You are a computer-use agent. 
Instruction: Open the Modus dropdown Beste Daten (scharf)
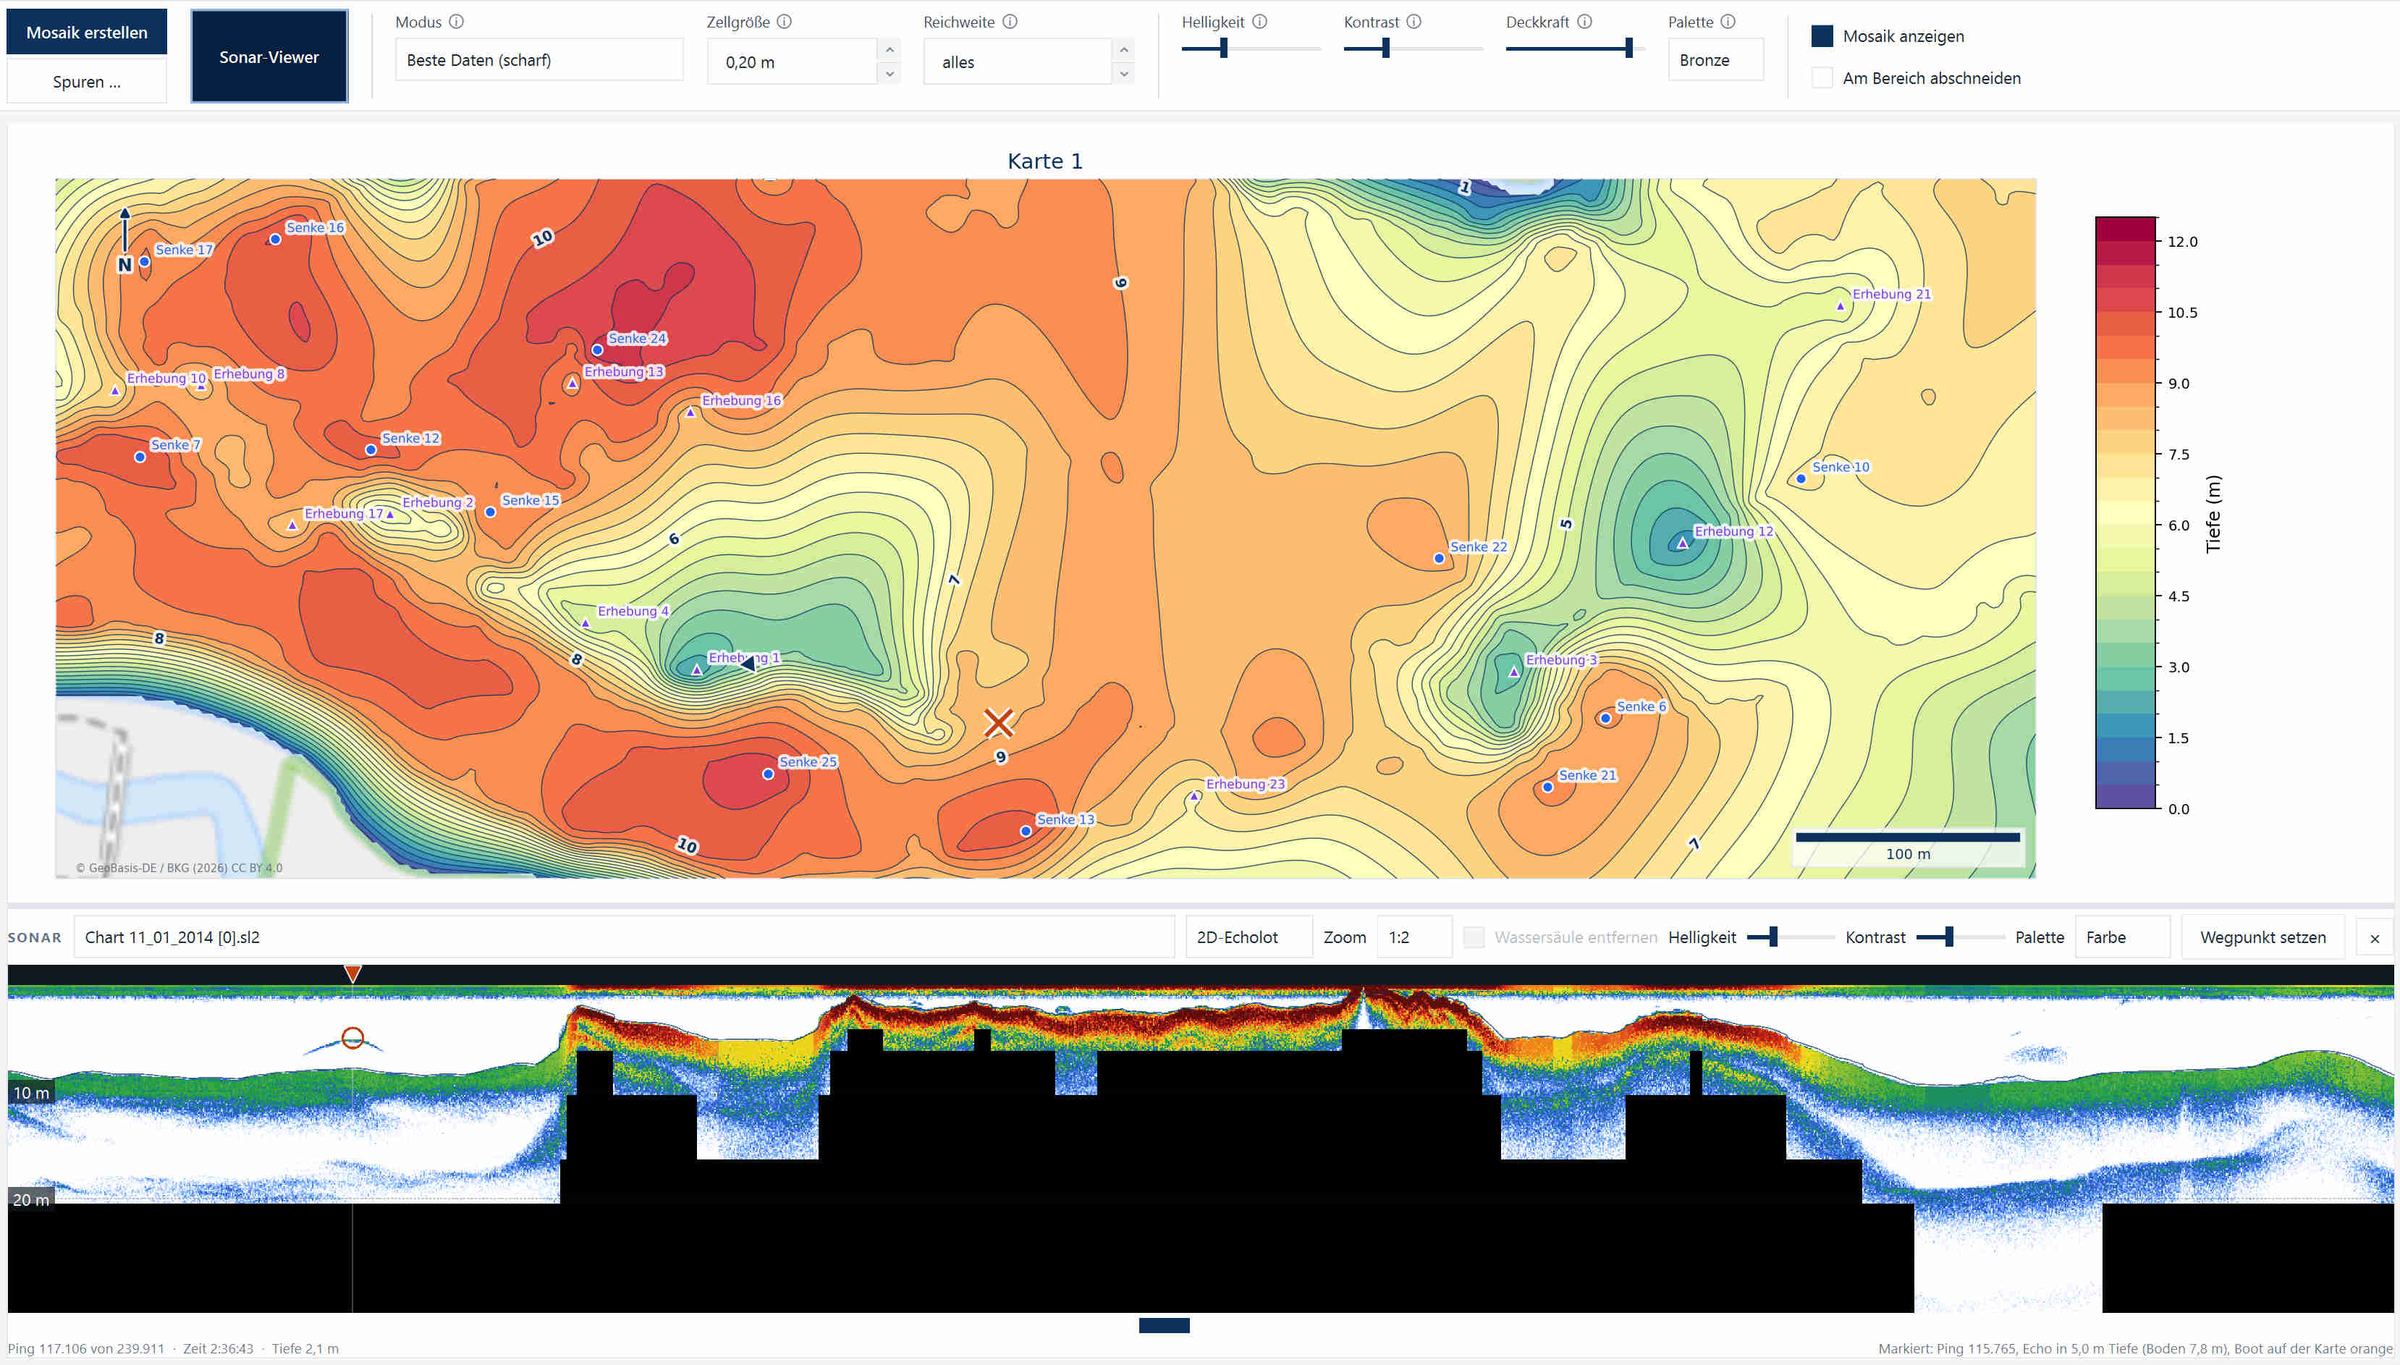point(539,60)
